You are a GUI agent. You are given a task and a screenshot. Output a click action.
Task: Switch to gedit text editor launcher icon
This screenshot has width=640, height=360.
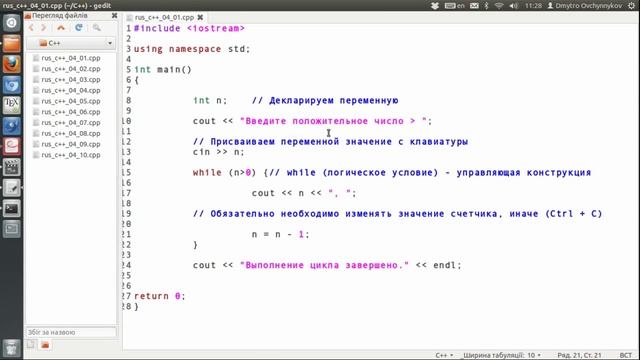click(x=11, y=188)
